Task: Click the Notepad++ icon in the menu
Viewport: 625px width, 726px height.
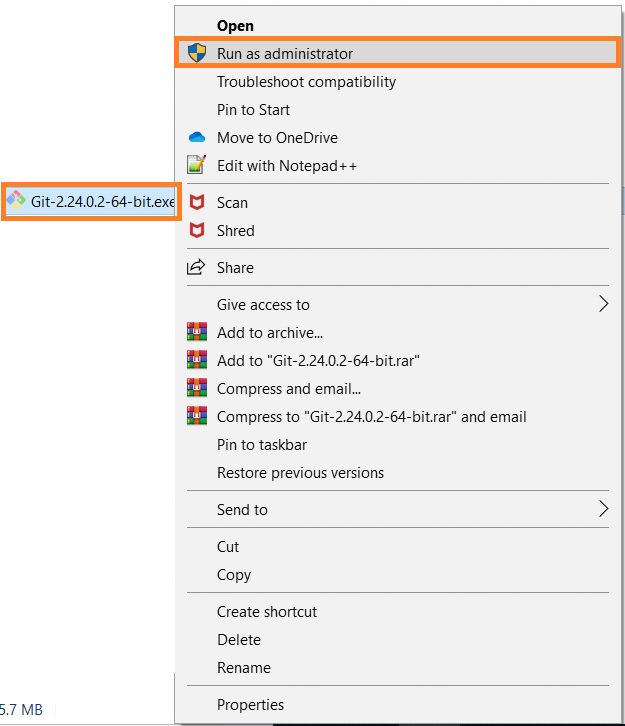Action: pos(197,166)
